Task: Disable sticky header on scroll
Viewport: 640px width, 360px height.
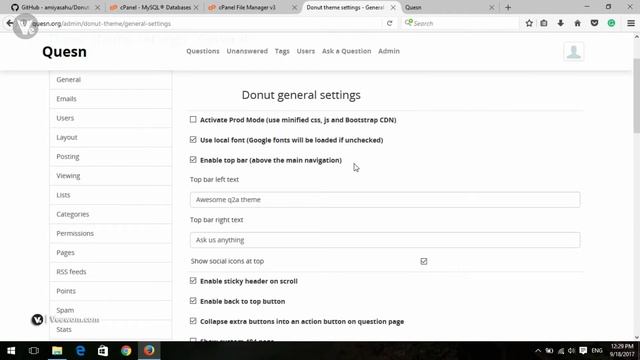Action: (193, 281)
